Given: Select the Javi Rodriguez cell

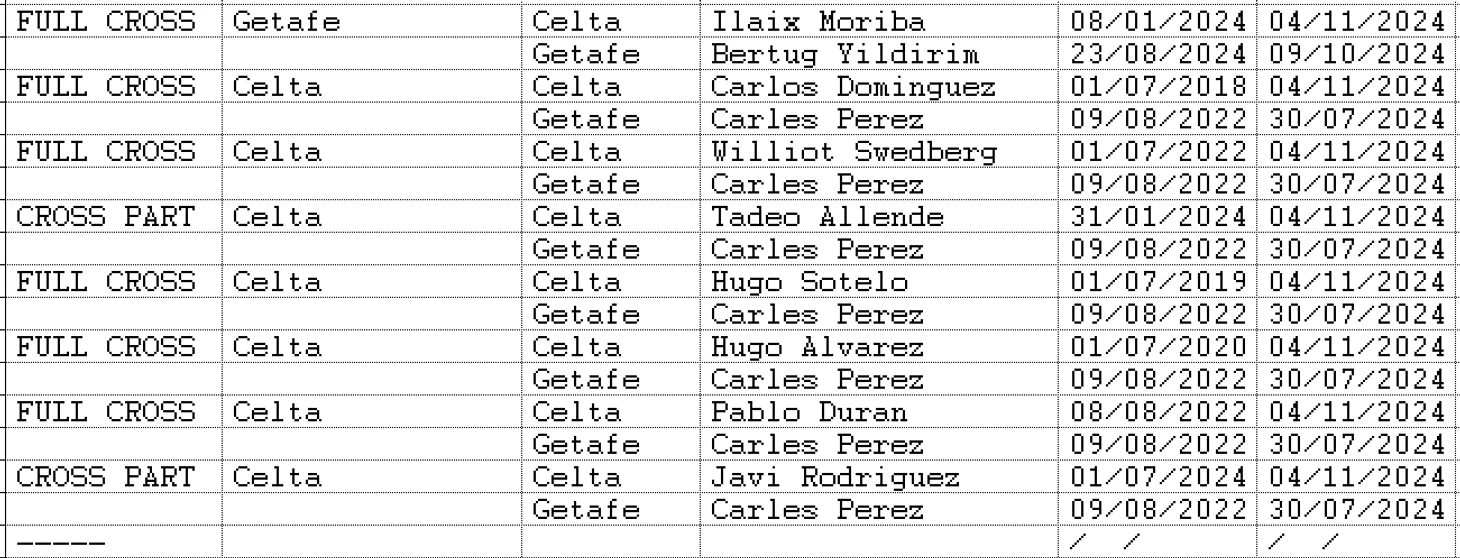Looking at the screenshot, I should 879,477.
